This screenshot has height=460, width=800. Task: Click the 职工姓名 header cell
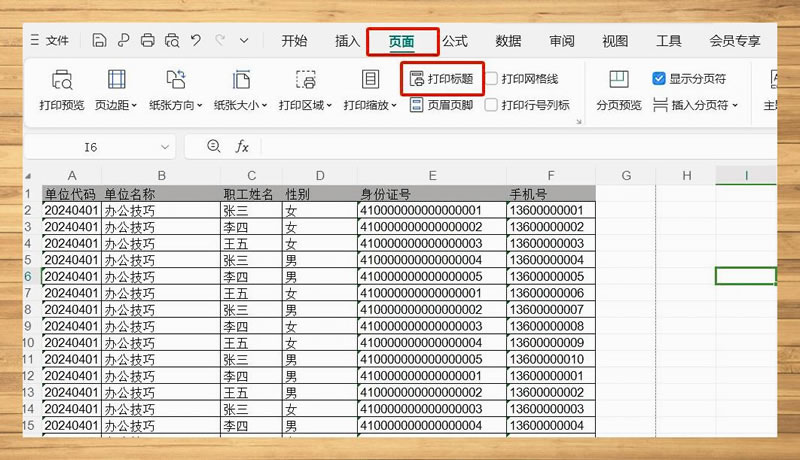point(252,194)
